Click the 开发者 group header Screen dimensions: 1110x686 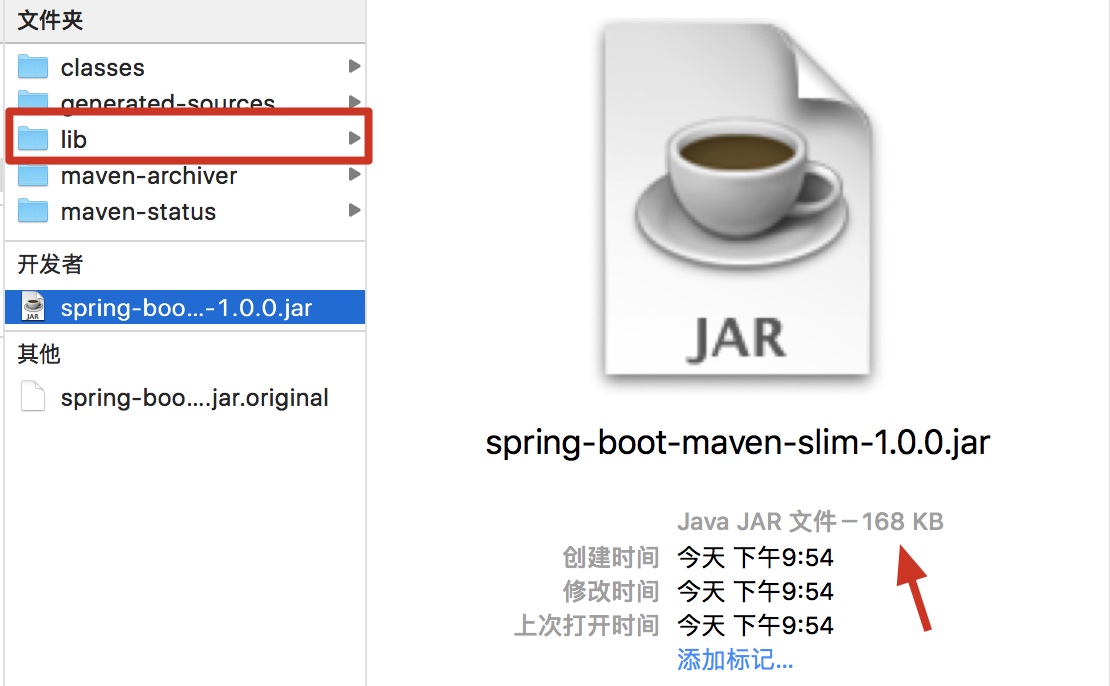50,264
